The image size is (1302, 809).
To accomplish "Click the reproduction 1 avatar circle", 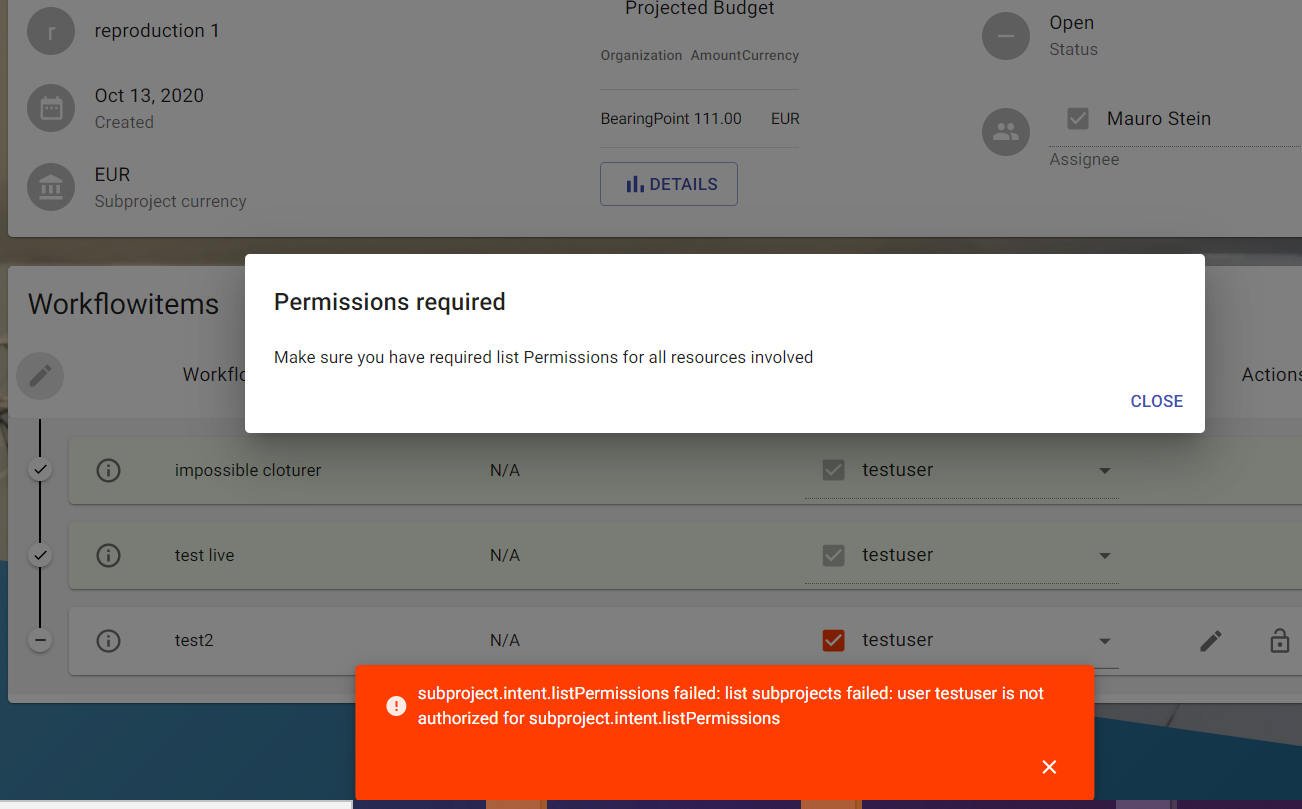I will click(51, 31).
